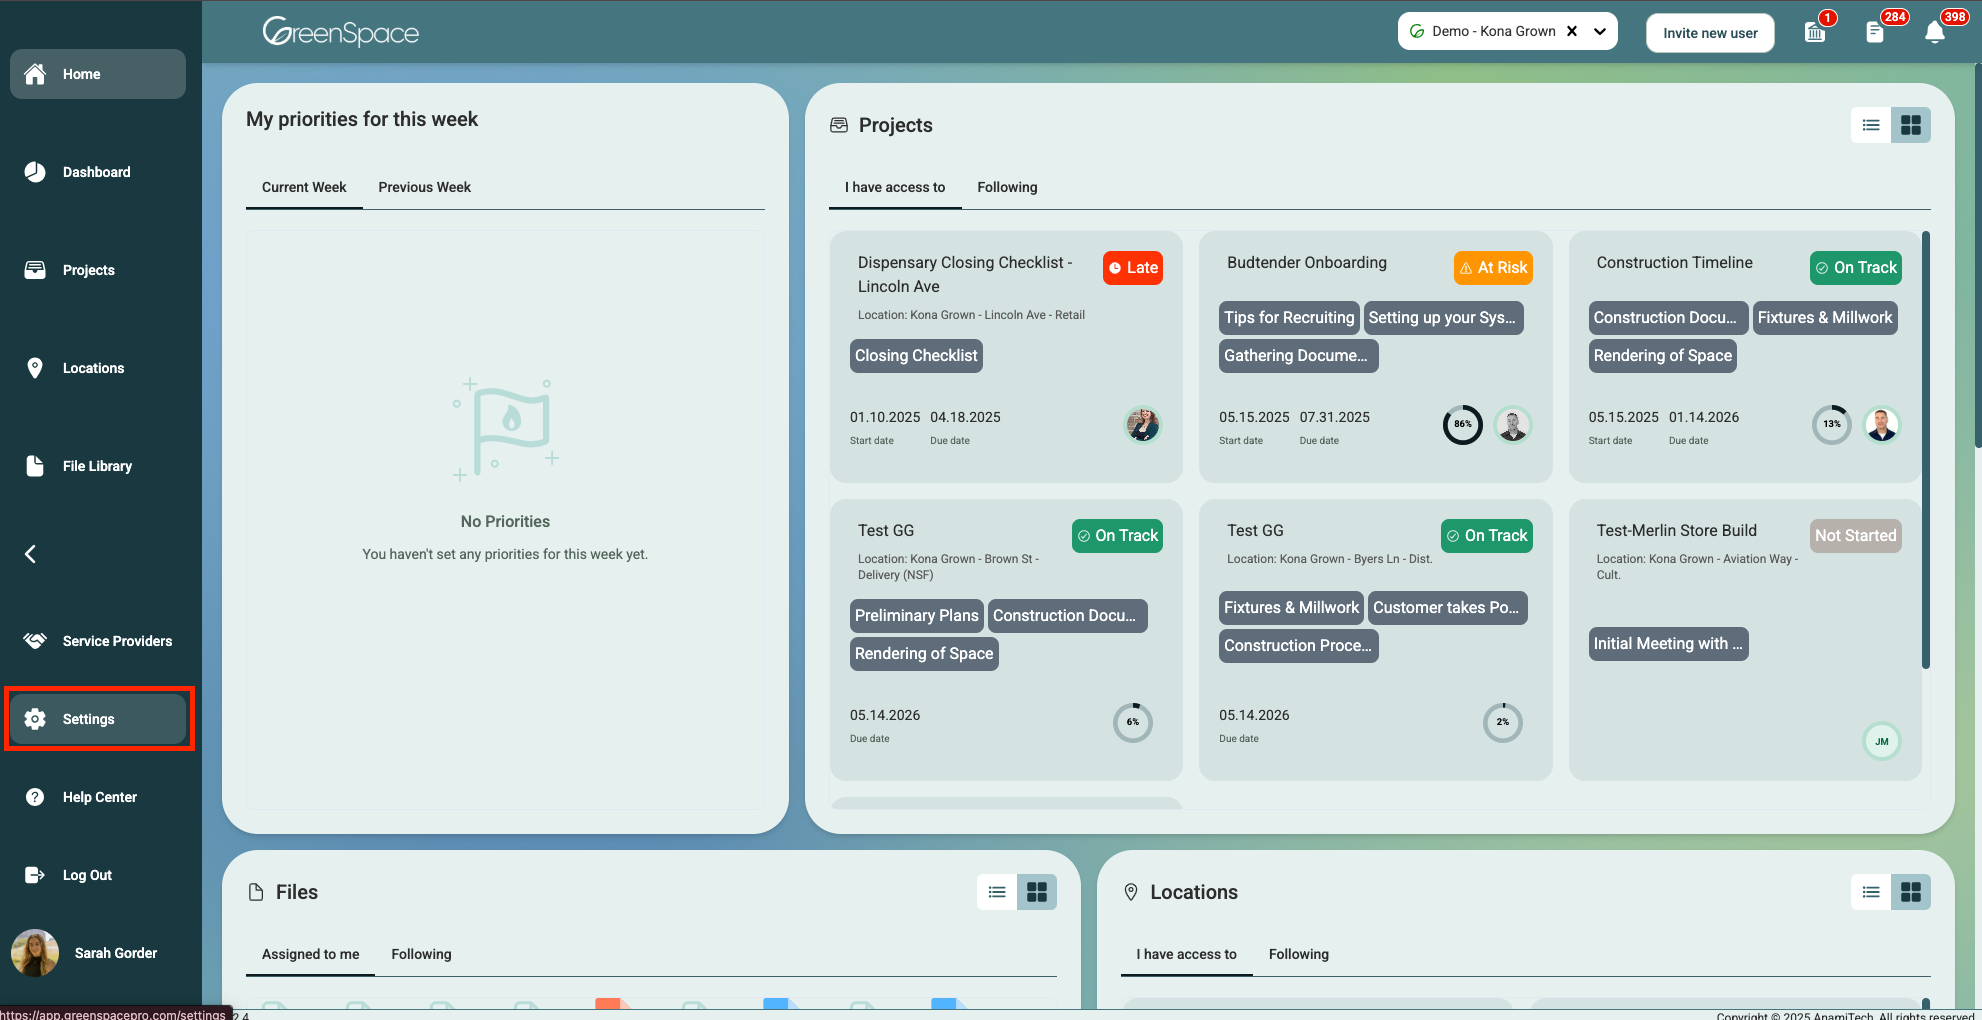
Task: Click the JM initials avatar
Action: (1882, 741)
